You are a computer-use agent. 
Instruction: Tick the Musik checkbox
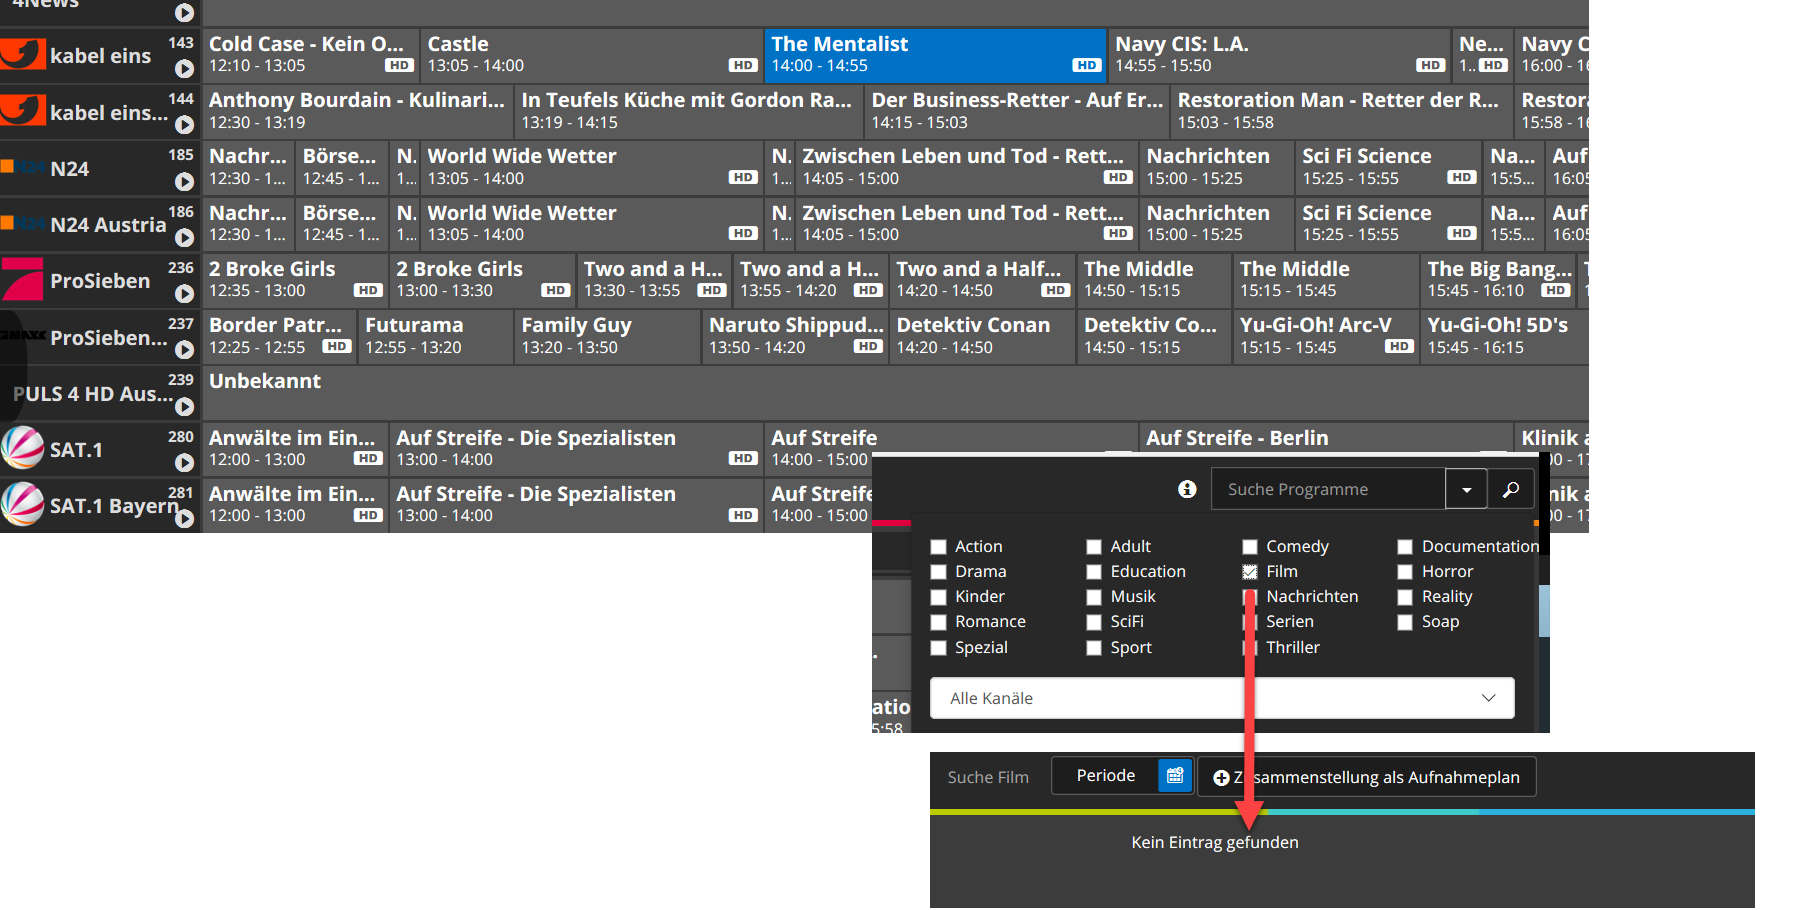tap(1094, 597)
